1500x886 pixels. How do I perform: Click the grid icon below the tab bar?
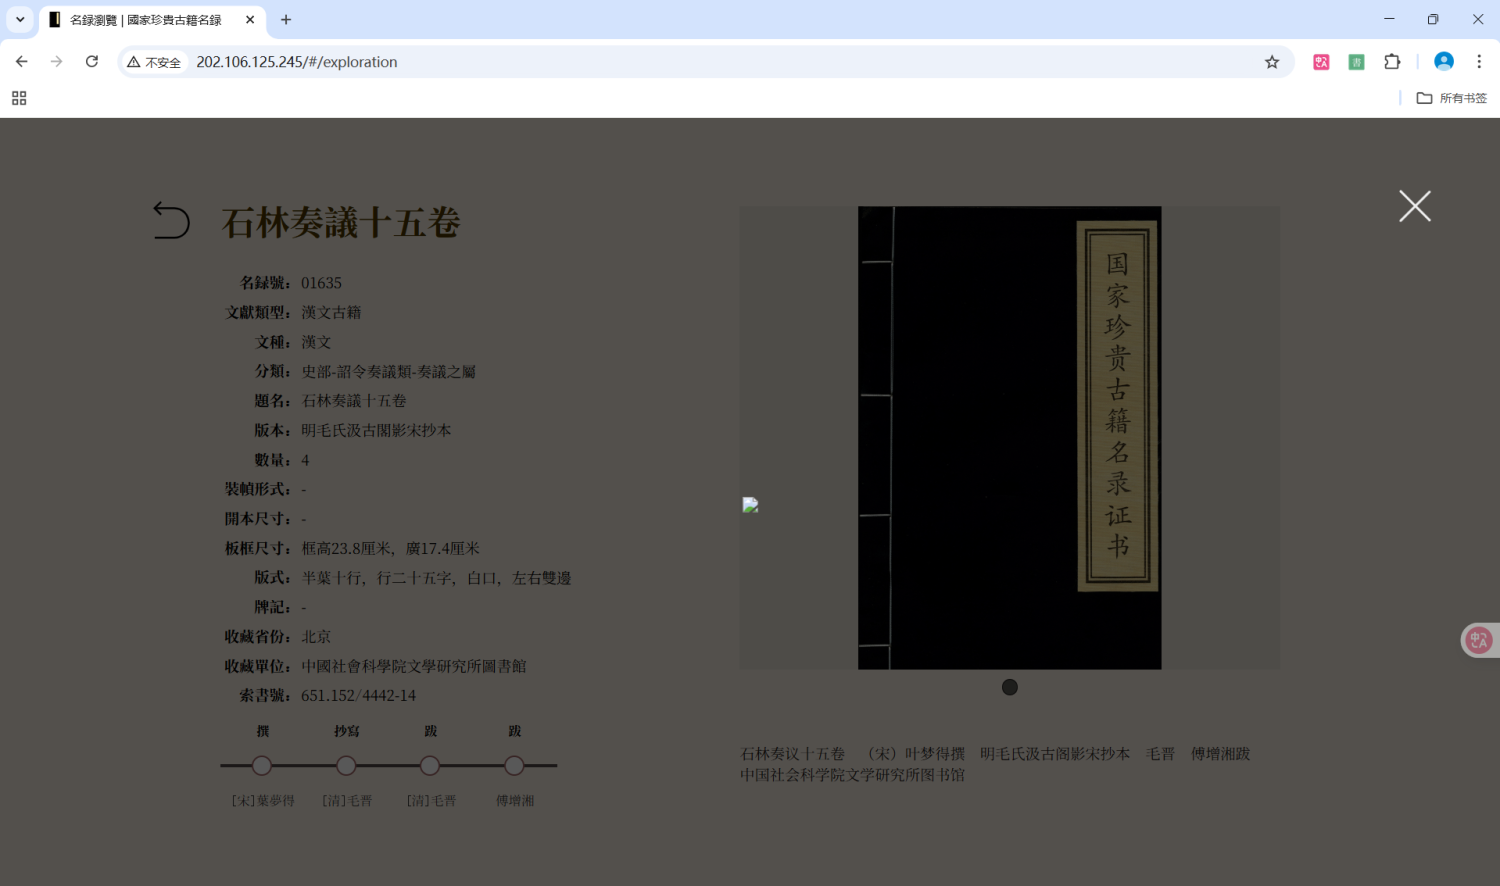click(18, 97)
